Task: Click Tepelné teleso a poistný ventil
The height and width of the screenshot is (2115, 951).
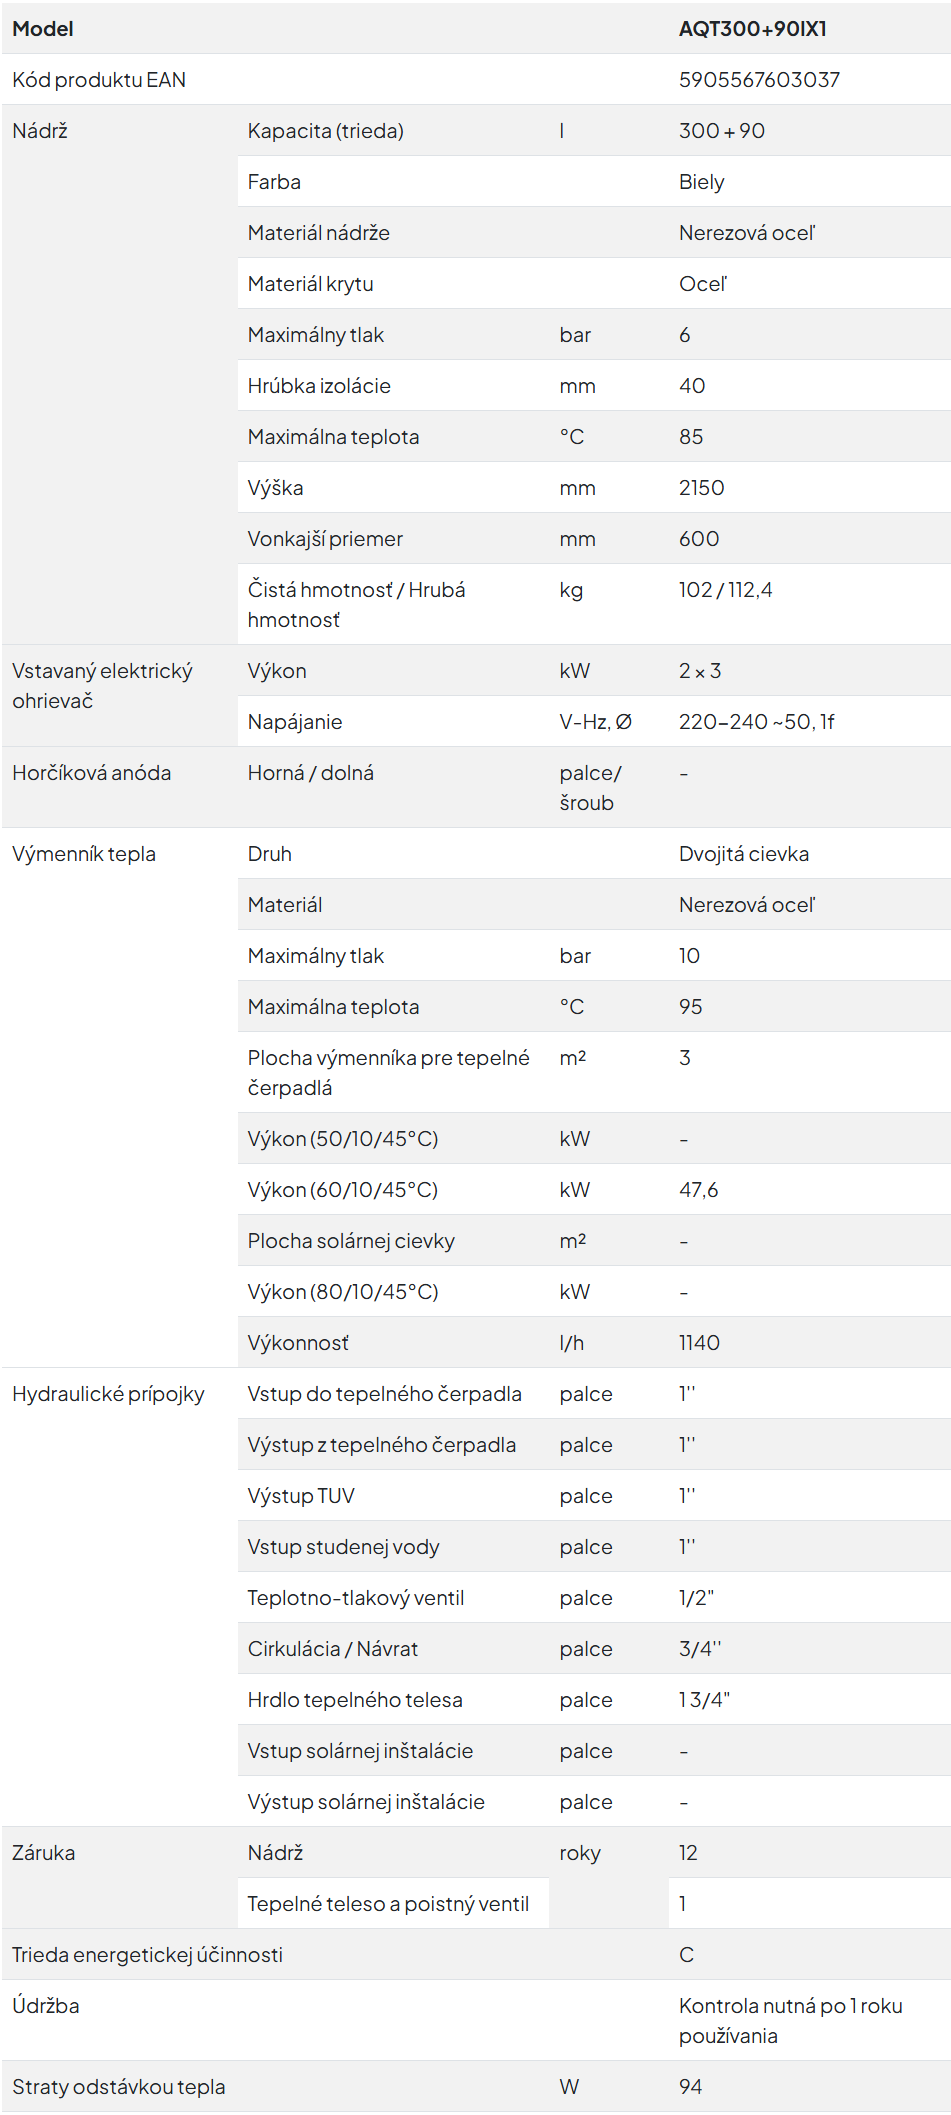Action: point(388,1904)
